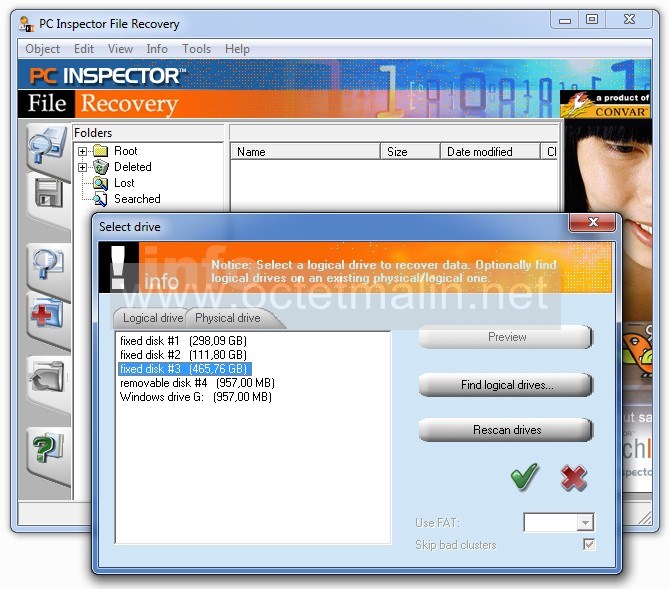Click the Searched folder icon
Viewport: 669px width, 589px height.
[100, 199]
